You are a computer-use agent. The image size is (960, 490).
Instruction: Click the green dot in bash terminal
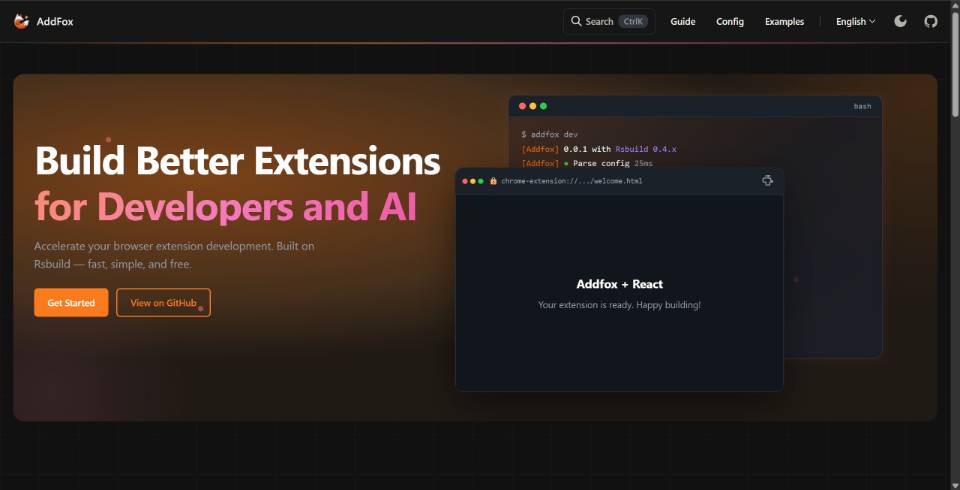coord(543,106)
